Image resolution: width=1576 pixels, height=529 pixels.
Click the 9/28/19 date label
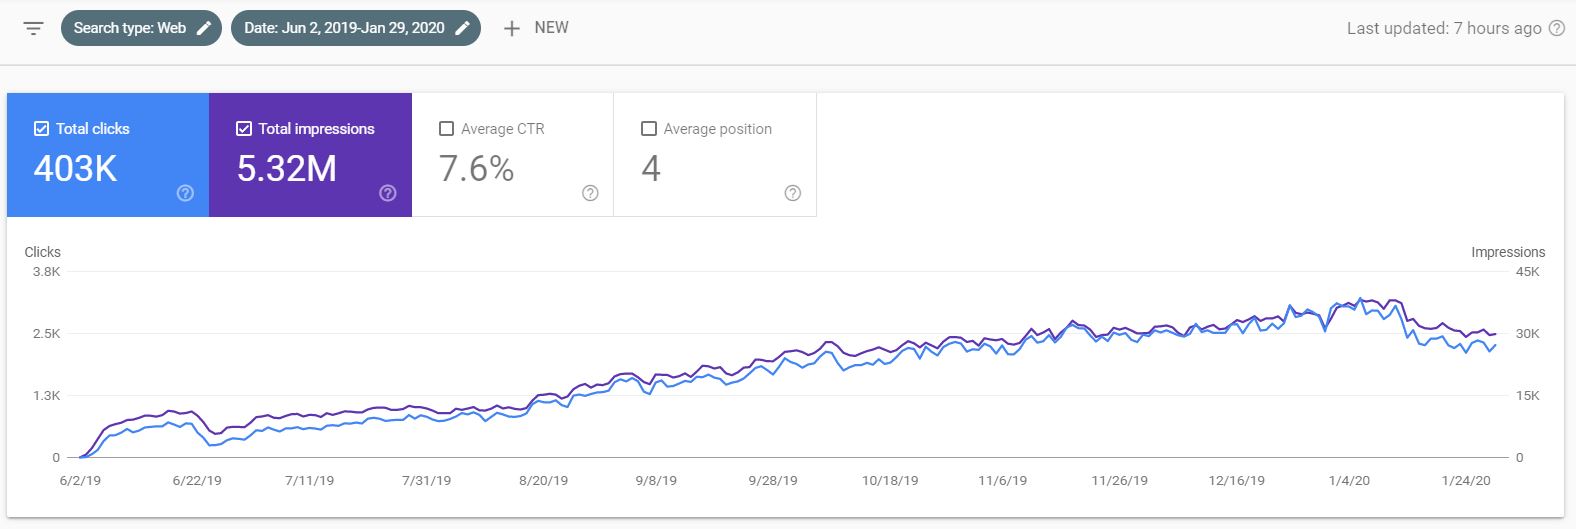[x=773, y=481]
